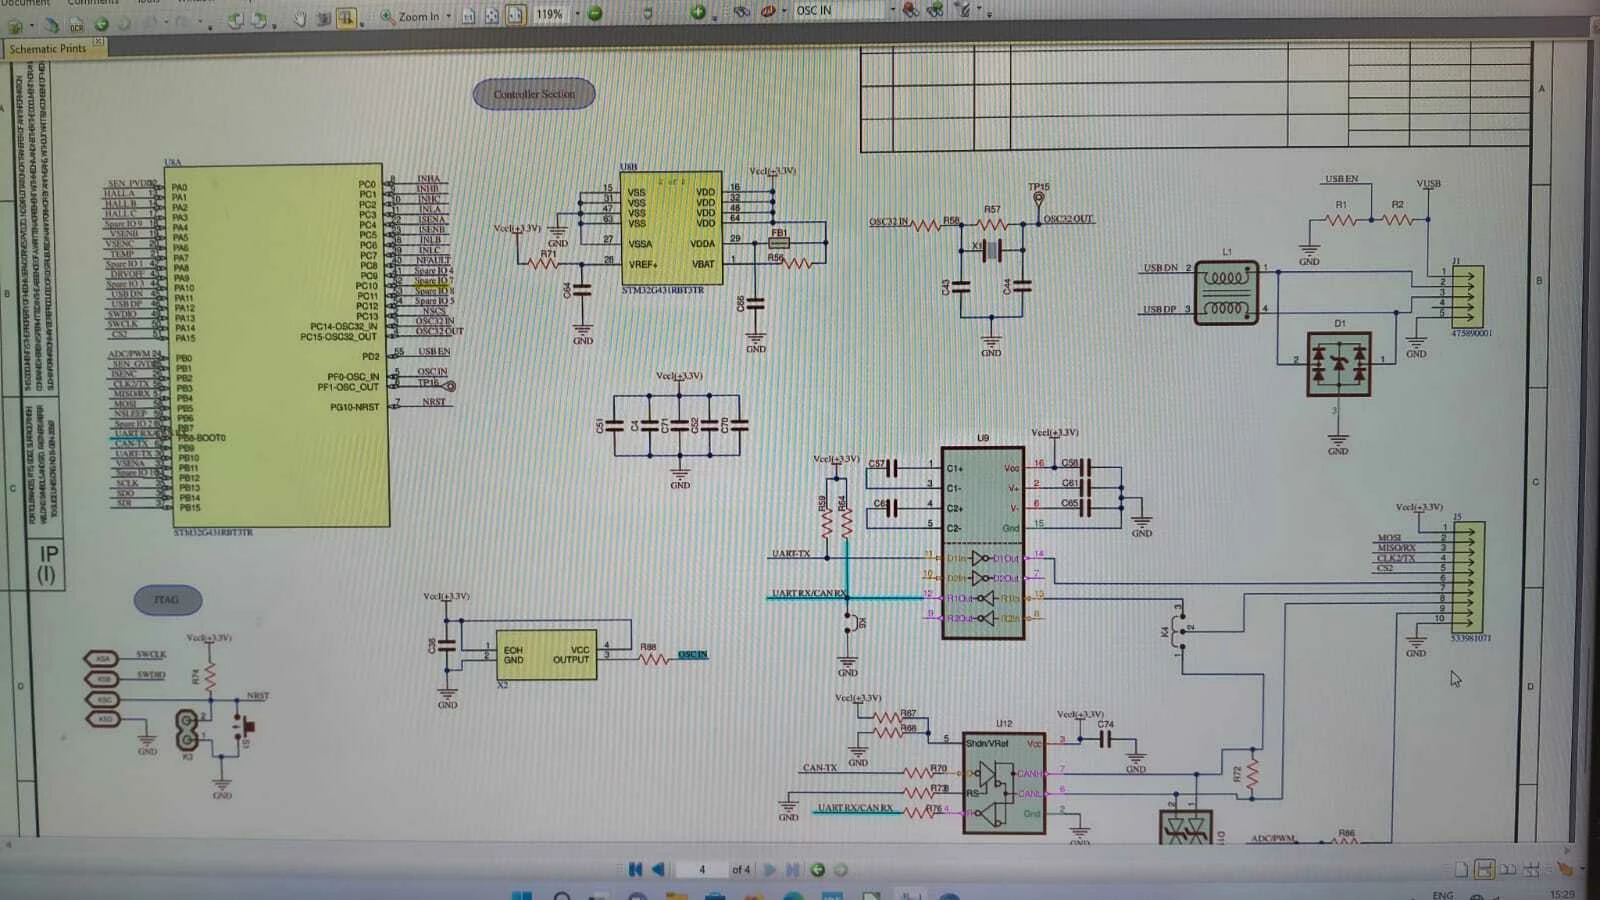Toggle the highlighted select text tool
The height and width of the screenshot is (900, 1600).
pos(346,18)
